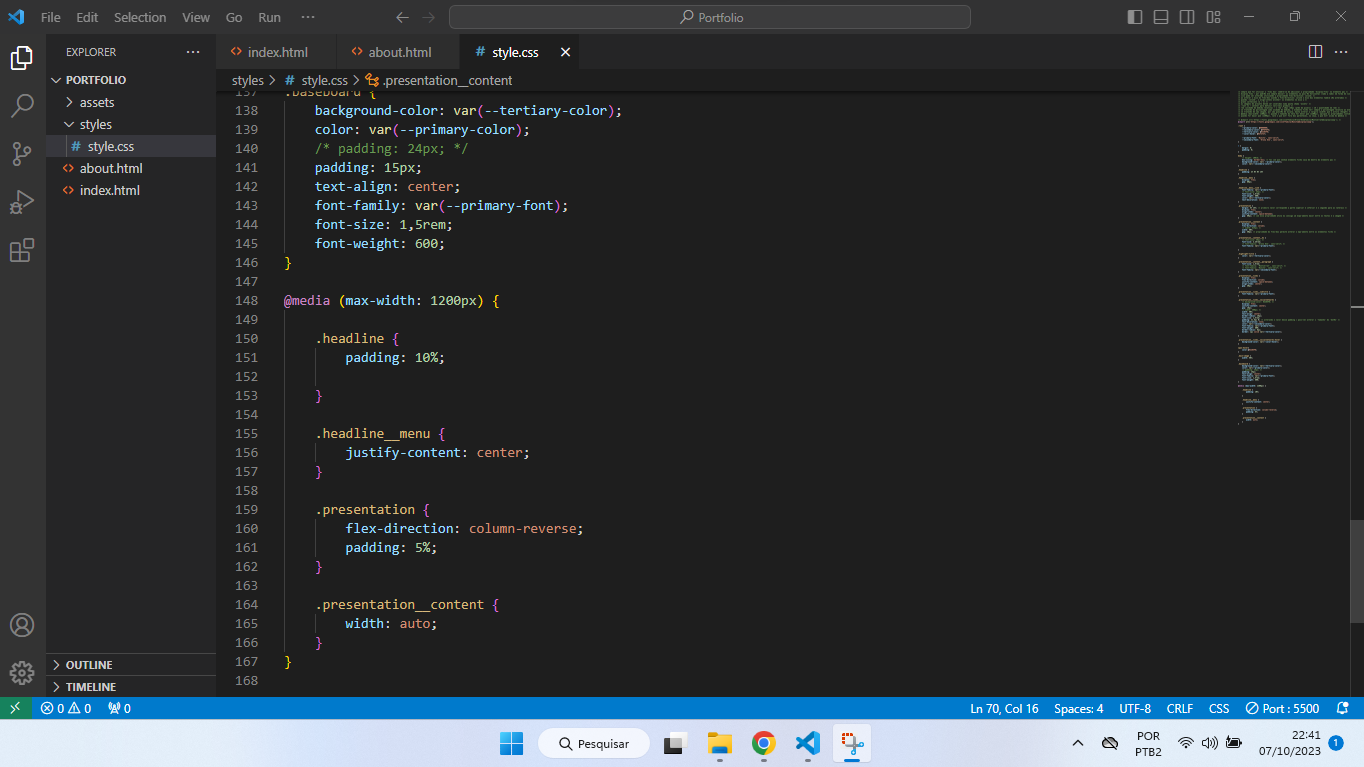The width and height of the screenshot is (1364, 767).
Task: Open Customize Layout icon
Action: pyautogui.click(x=1213, y=17)
